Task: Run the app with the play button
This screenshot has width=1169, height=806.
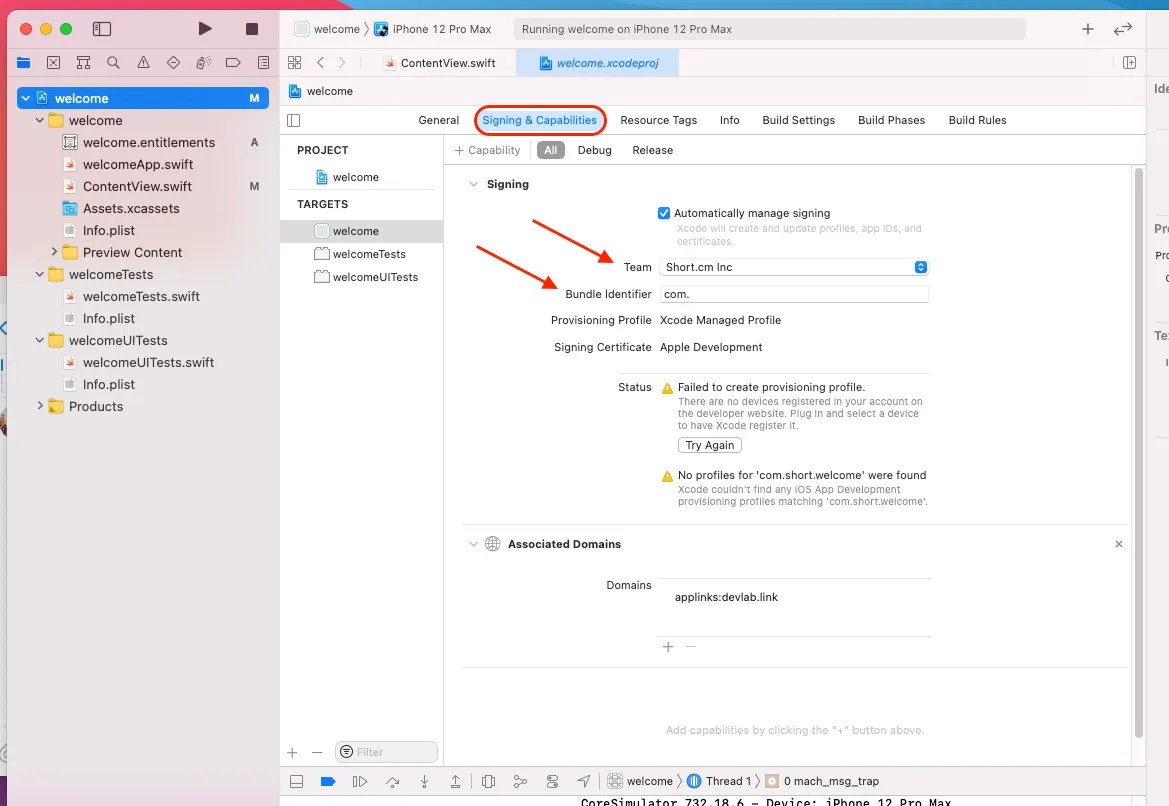Action: 205,29
